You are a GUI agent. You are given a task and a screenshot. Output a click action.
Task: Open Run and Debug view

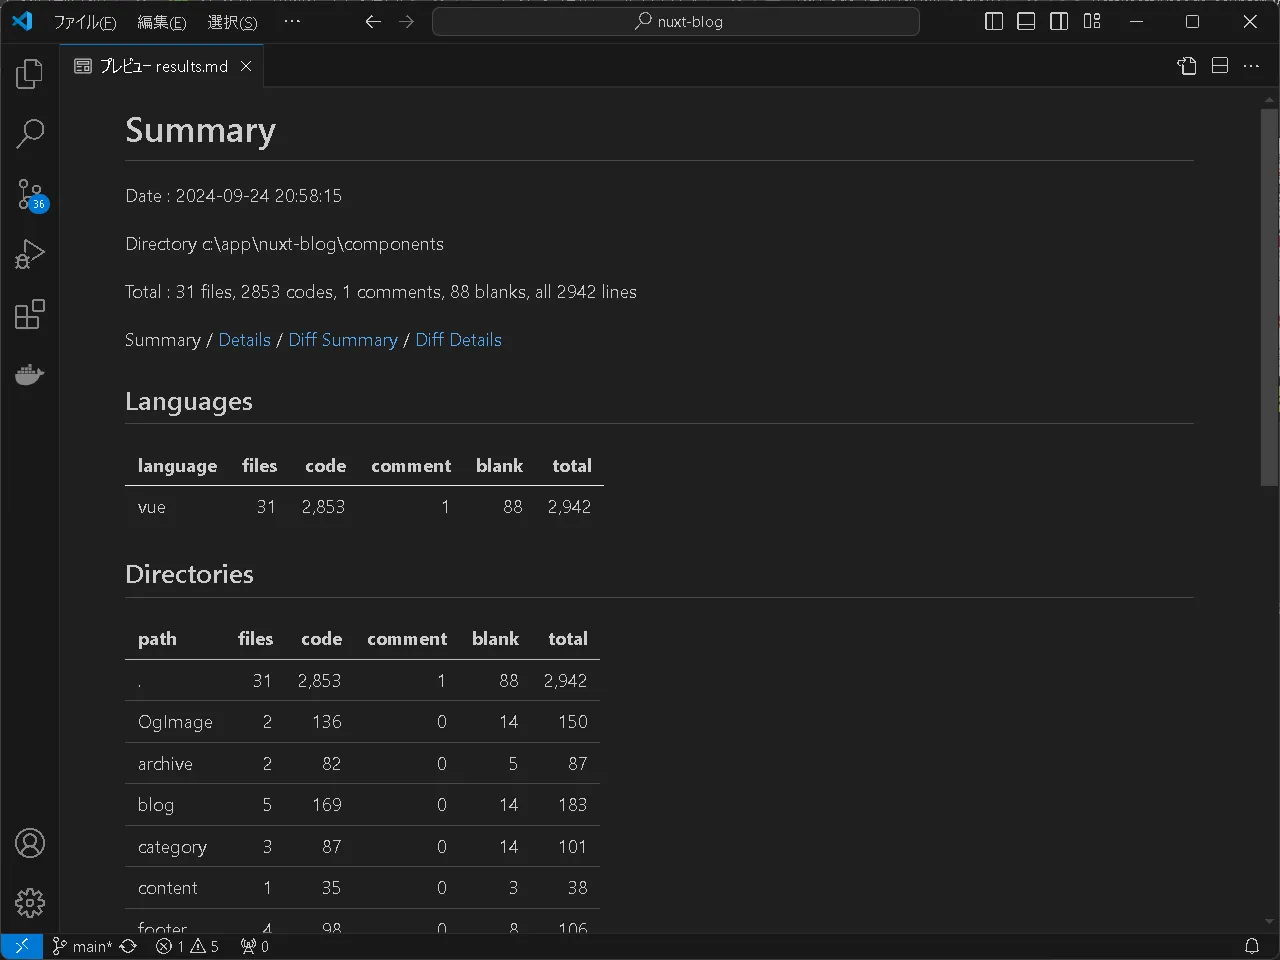click(30, 254)
